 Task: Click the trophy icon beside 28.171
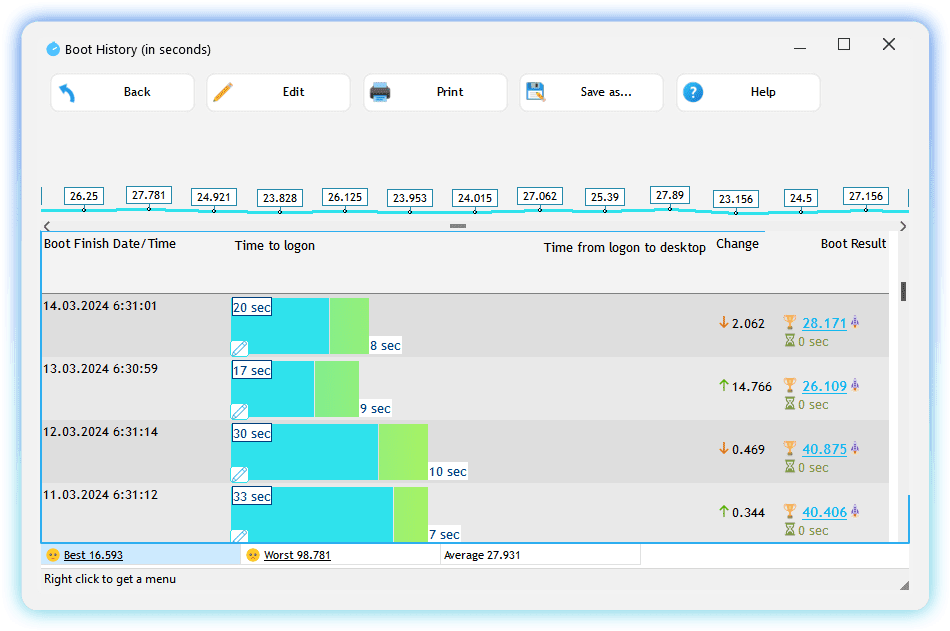790,323
